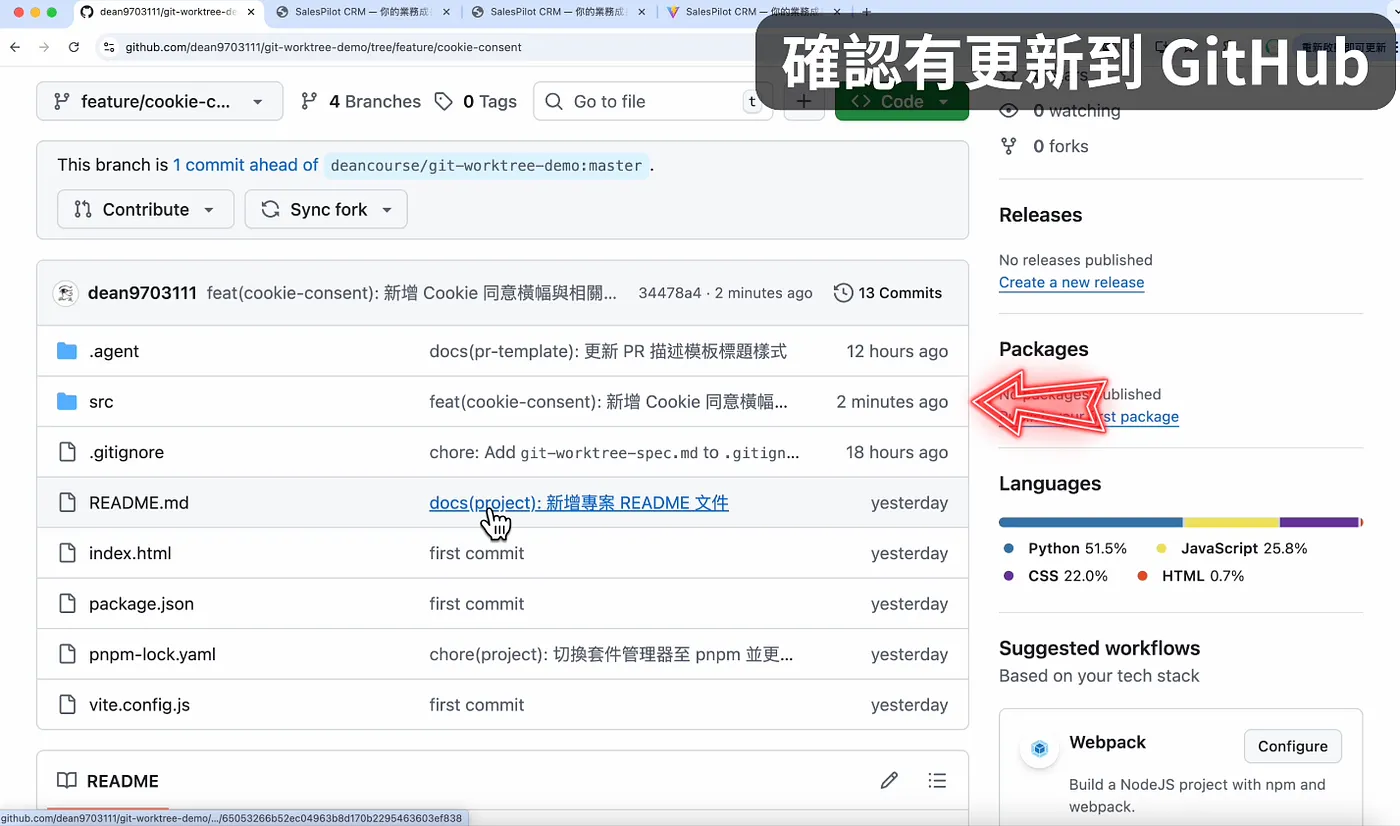Switch to the SalesPilot tab with Vite icon
Image resolution: width=1400 pixels, height=826 pixels.
752,12
